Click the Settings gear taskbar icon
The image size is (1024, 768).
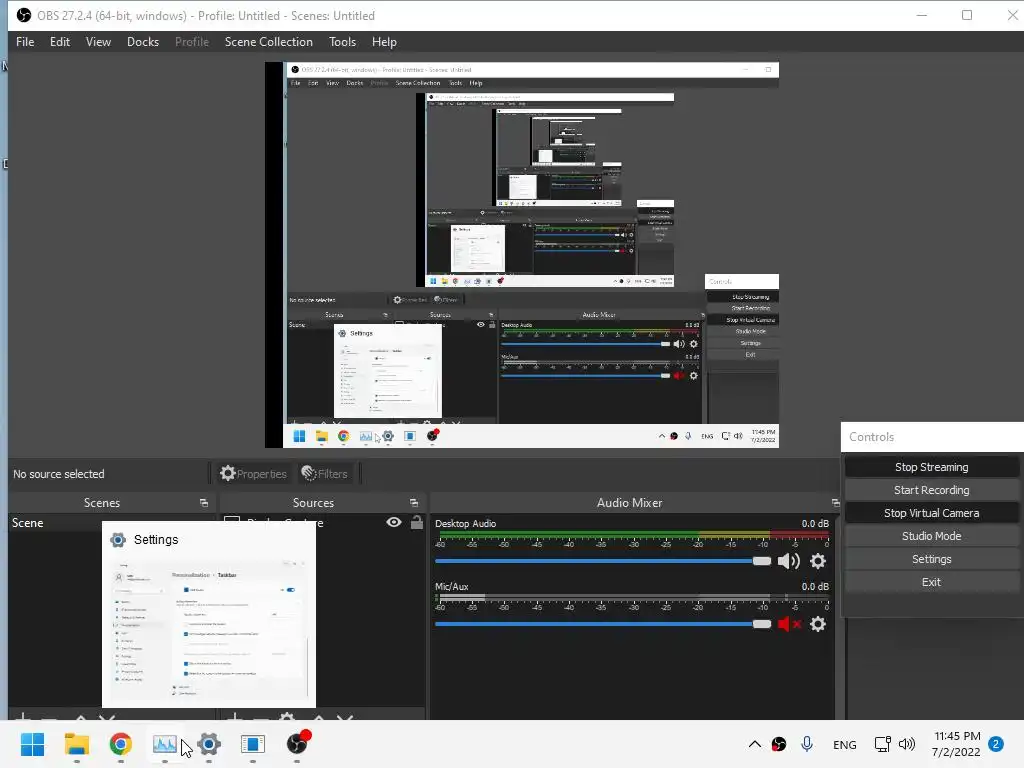click(x=209, y=744)
